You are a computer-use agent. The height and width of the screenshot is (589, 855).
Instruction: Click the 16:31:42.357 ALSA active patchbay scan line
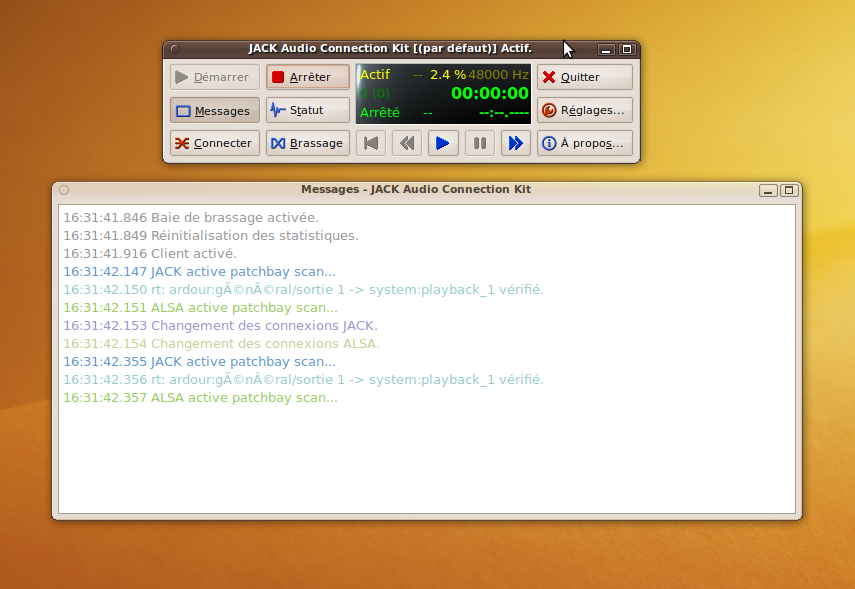pyautogui.click(x=201, y=398)
